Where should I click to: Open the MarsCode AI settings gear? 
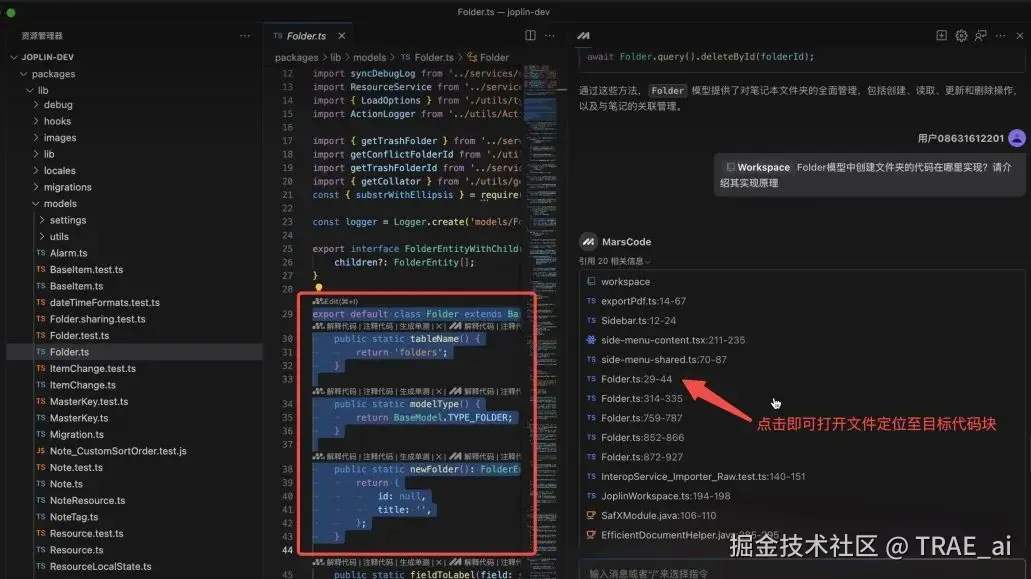tap(960, 35)
